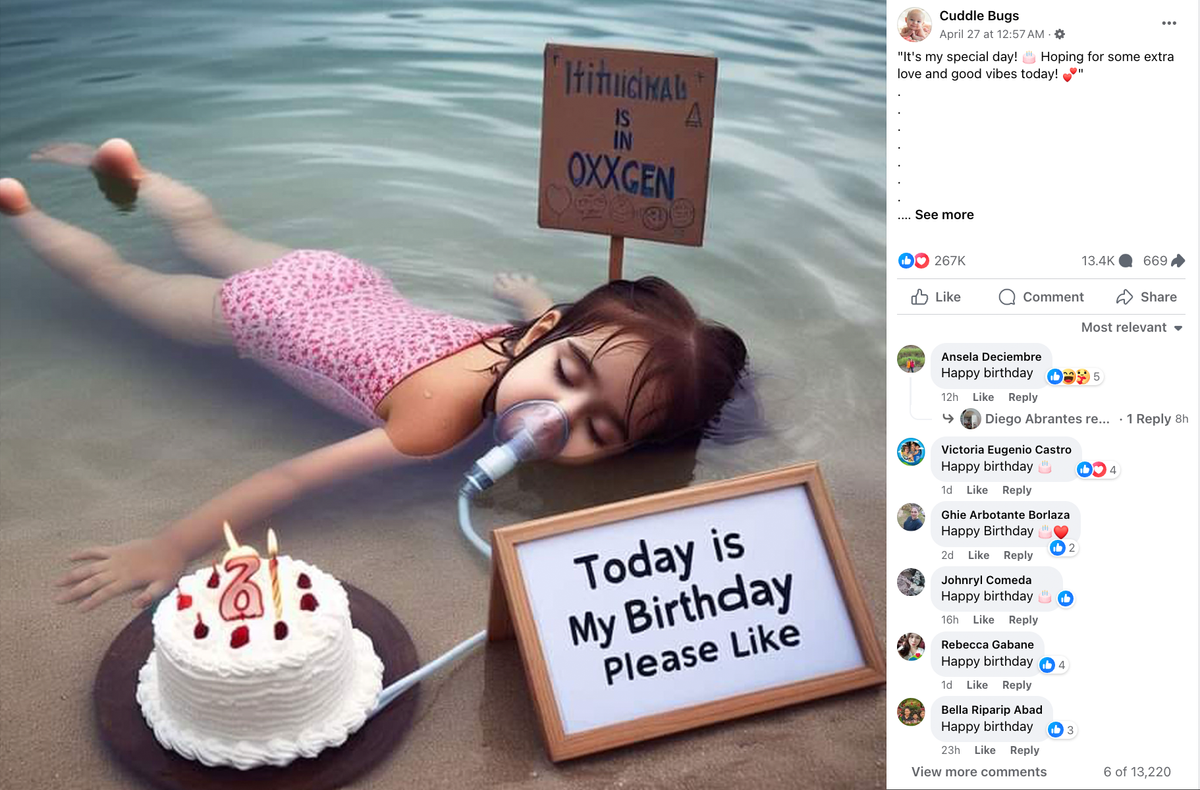The width and height of the screenshot is (1200, 790).
Task: Click the Comment action button
Action: pos(1041,297)
